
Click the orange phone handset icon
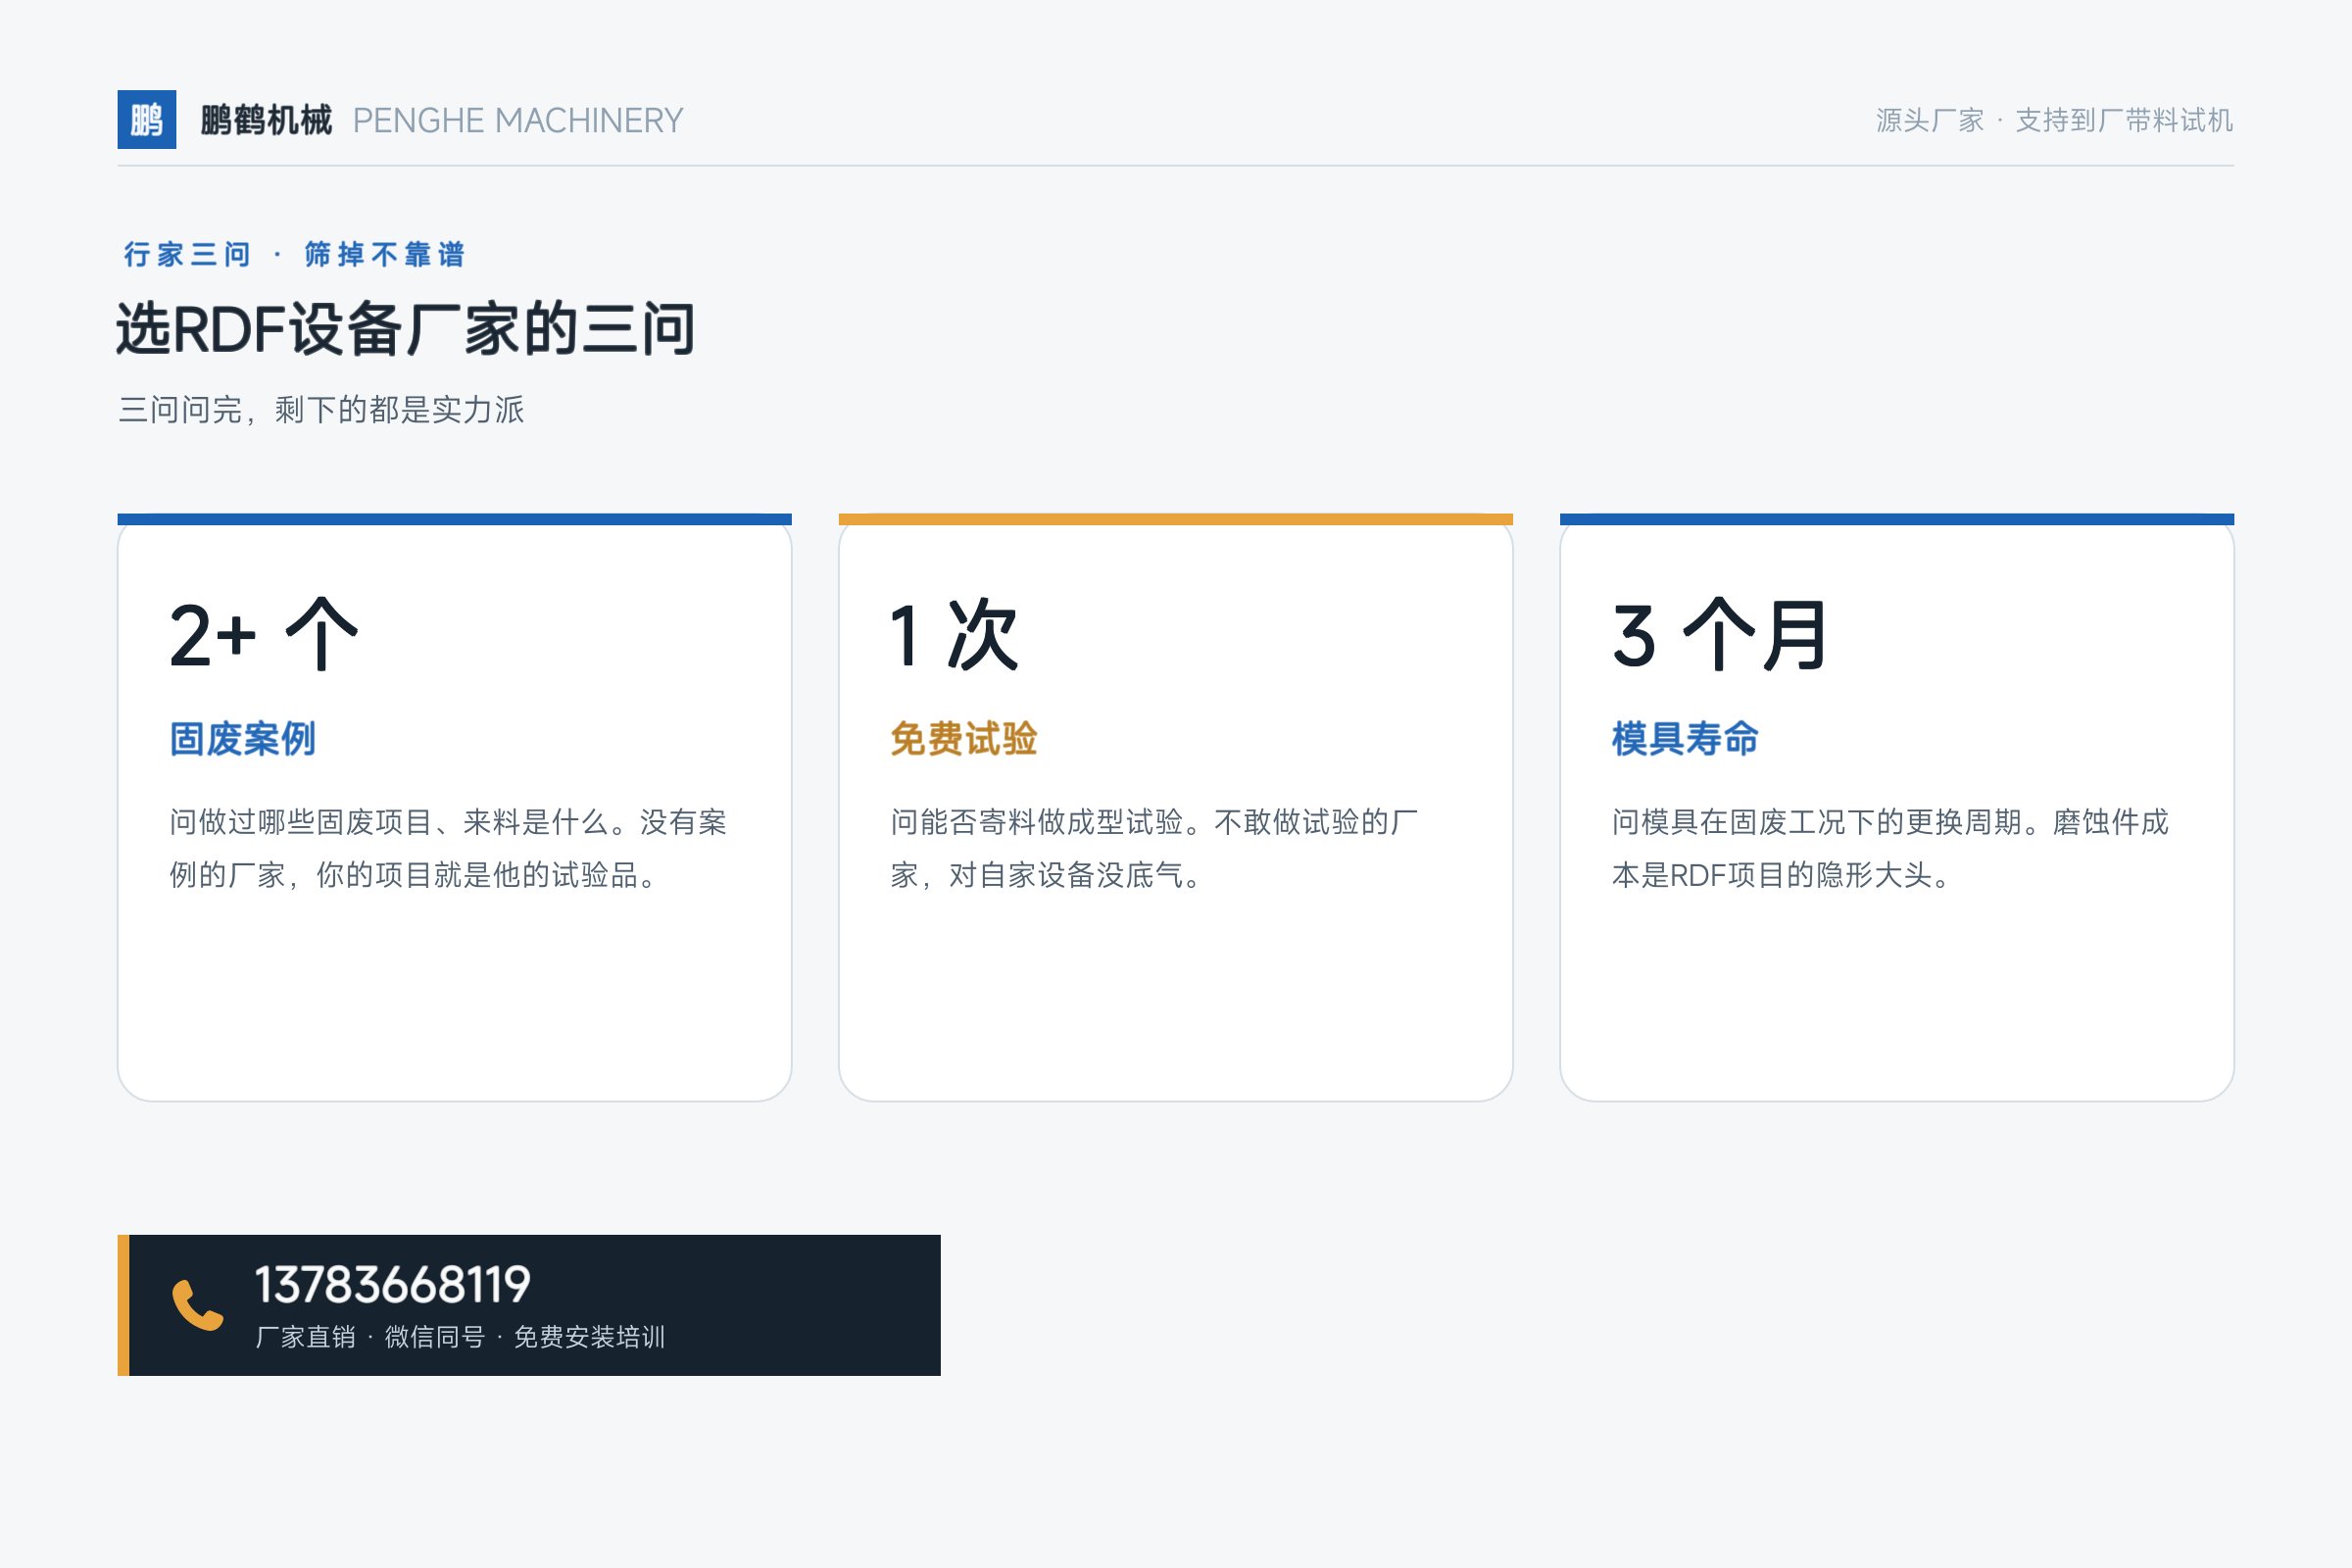(197, 1305)
